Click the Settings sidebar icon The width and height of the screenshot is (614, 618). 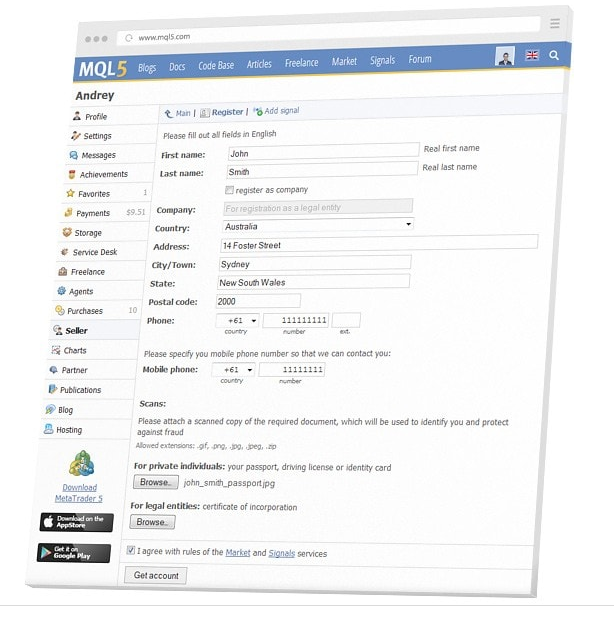75,136
